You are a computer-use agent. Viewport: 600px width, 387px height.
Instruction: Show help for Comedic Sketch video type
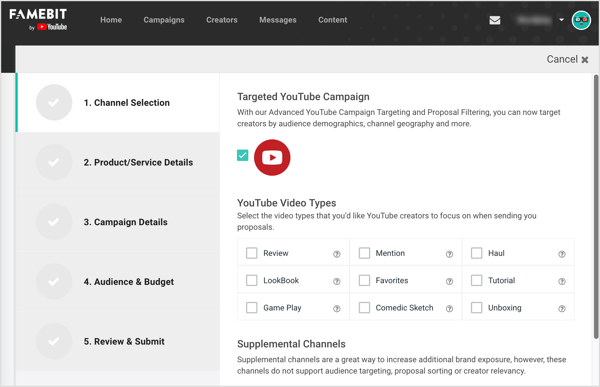coord(449,309)
